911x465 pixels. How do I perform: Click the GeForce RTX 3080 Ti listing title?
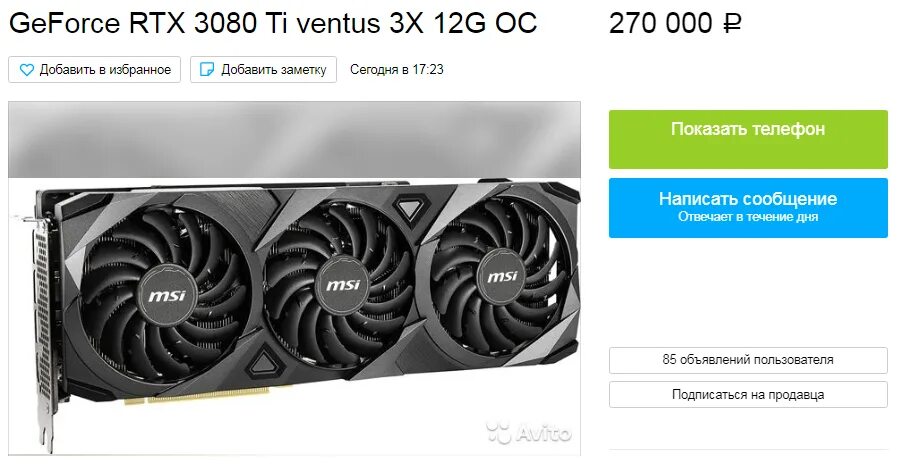[273, 24]
